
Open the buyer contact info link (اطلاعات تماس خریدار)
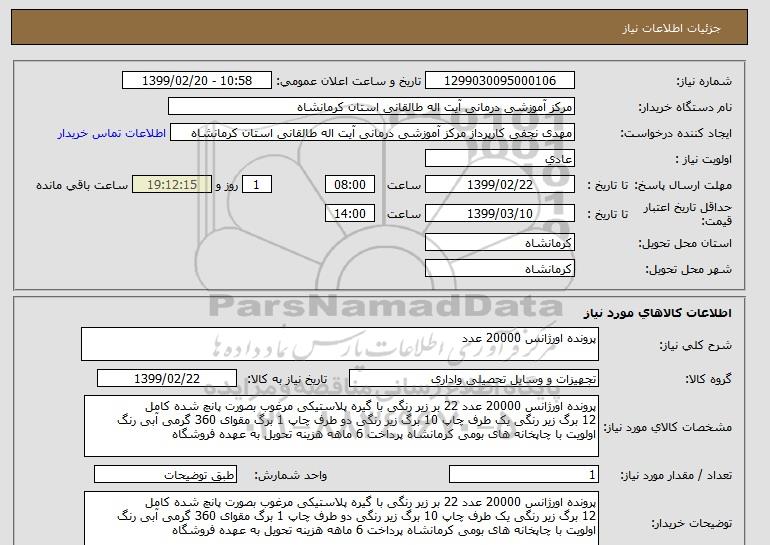(111, 133)
